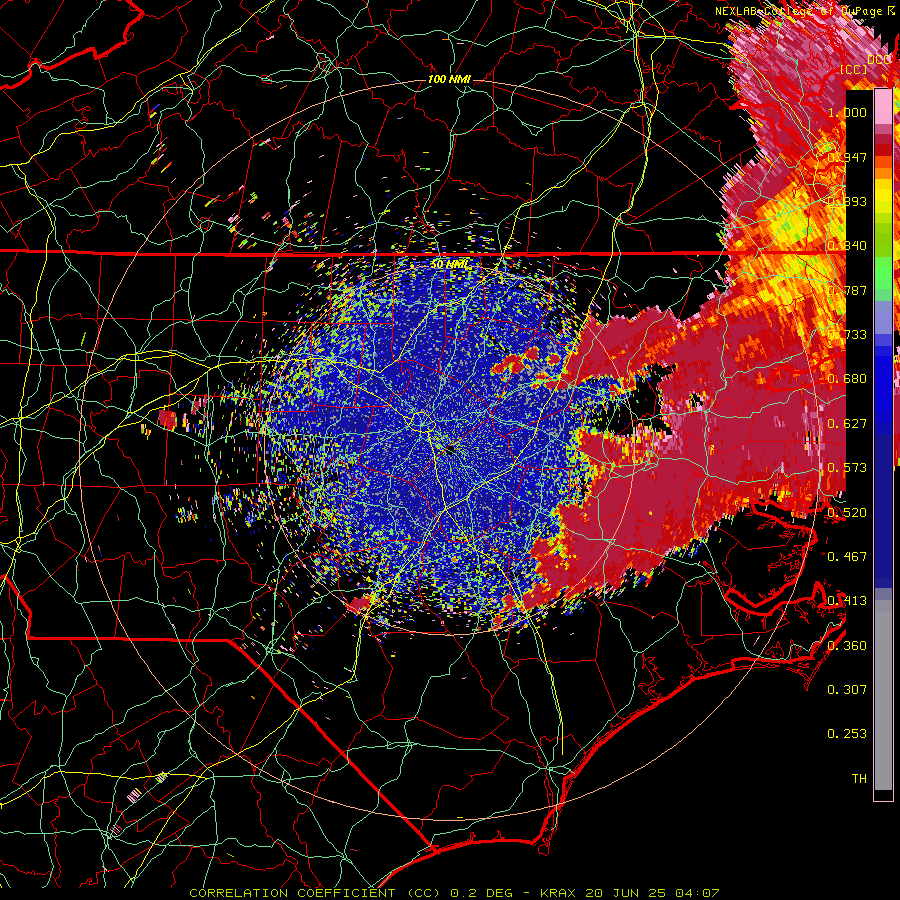Select the 0.307 legend value
Screen dimensions: 900x900
(847, 690)
